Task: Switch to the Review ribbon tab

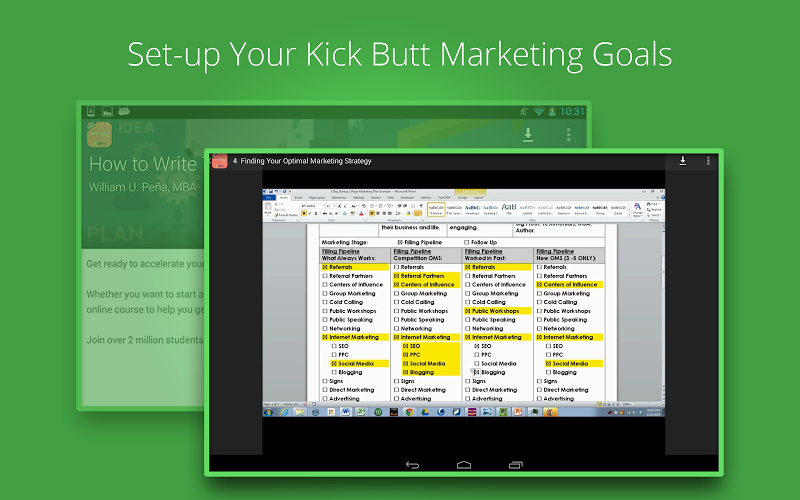Action: coord(376,197)
